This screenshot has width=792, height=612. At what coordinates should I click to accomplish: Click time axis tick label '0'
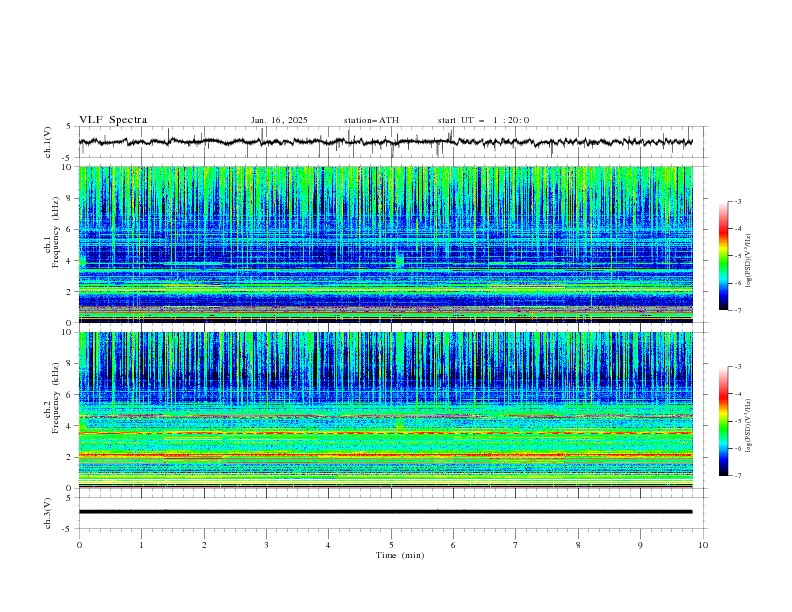[x=79, y=545]
